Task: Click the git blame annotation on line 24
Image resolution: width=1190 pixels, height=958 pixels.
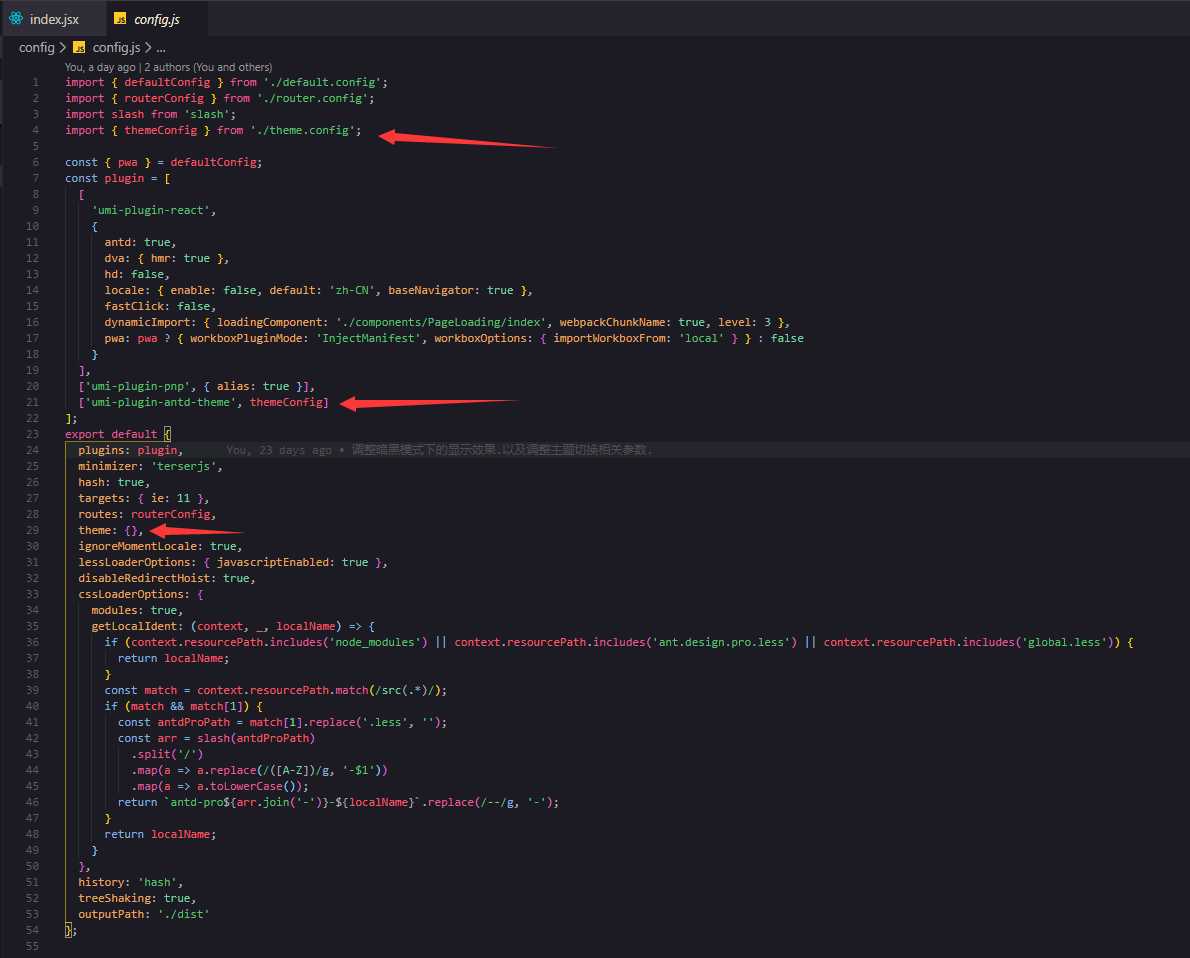Action: (x=439, y=450)
